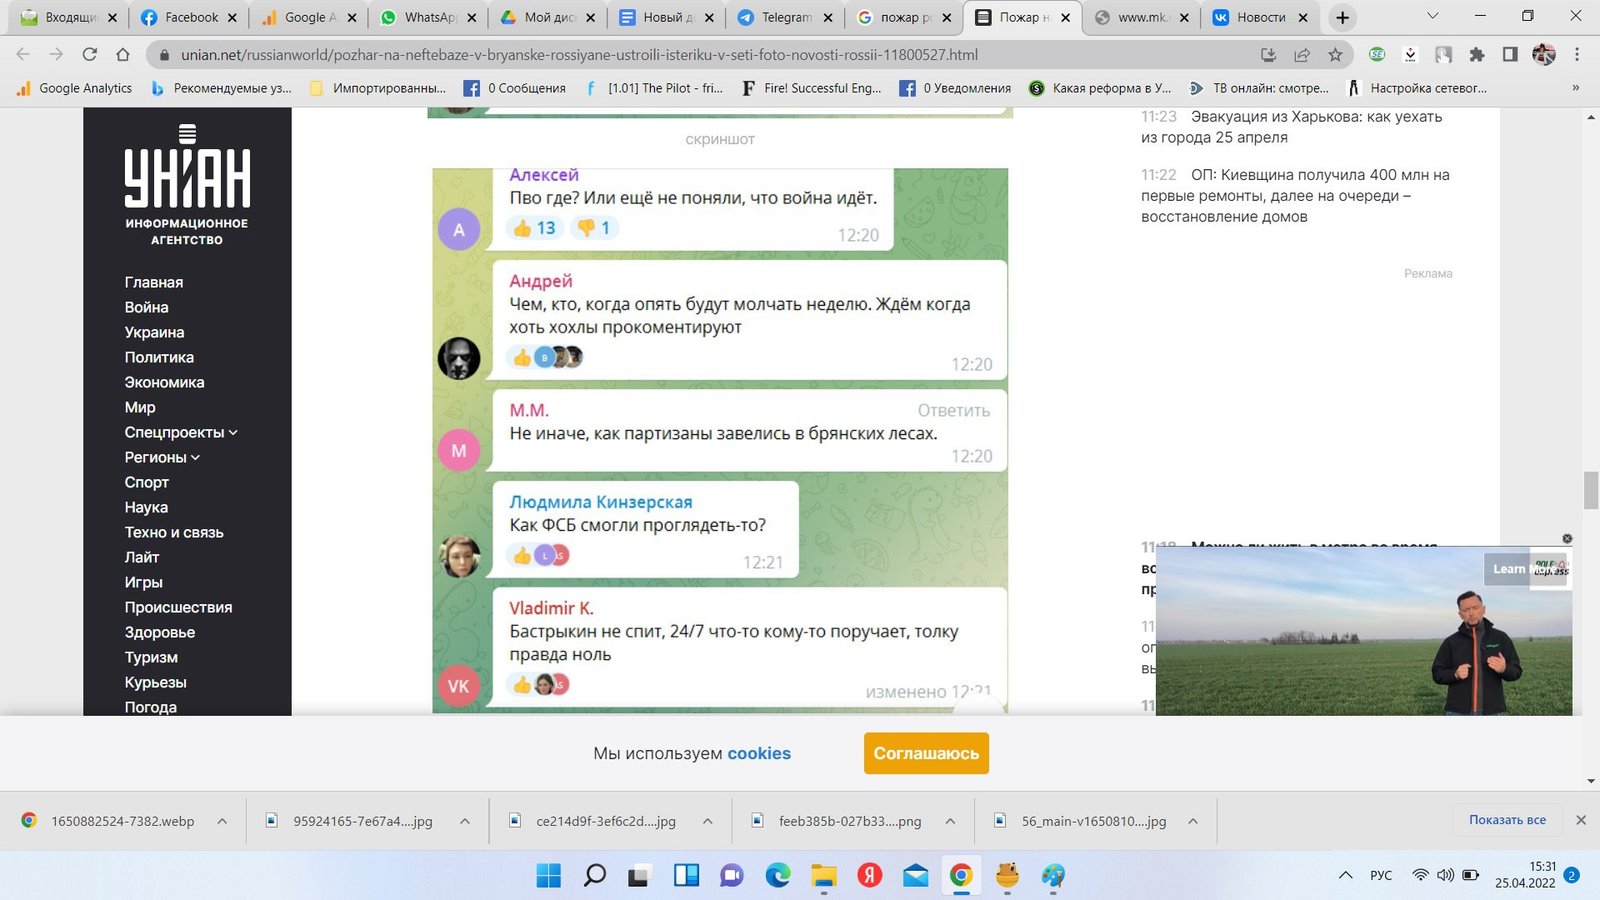The width and height of the screenshot is (1600, 900).
Task: Click the page vertical scrollbar thumb
Action: [x=1591, y=490]
